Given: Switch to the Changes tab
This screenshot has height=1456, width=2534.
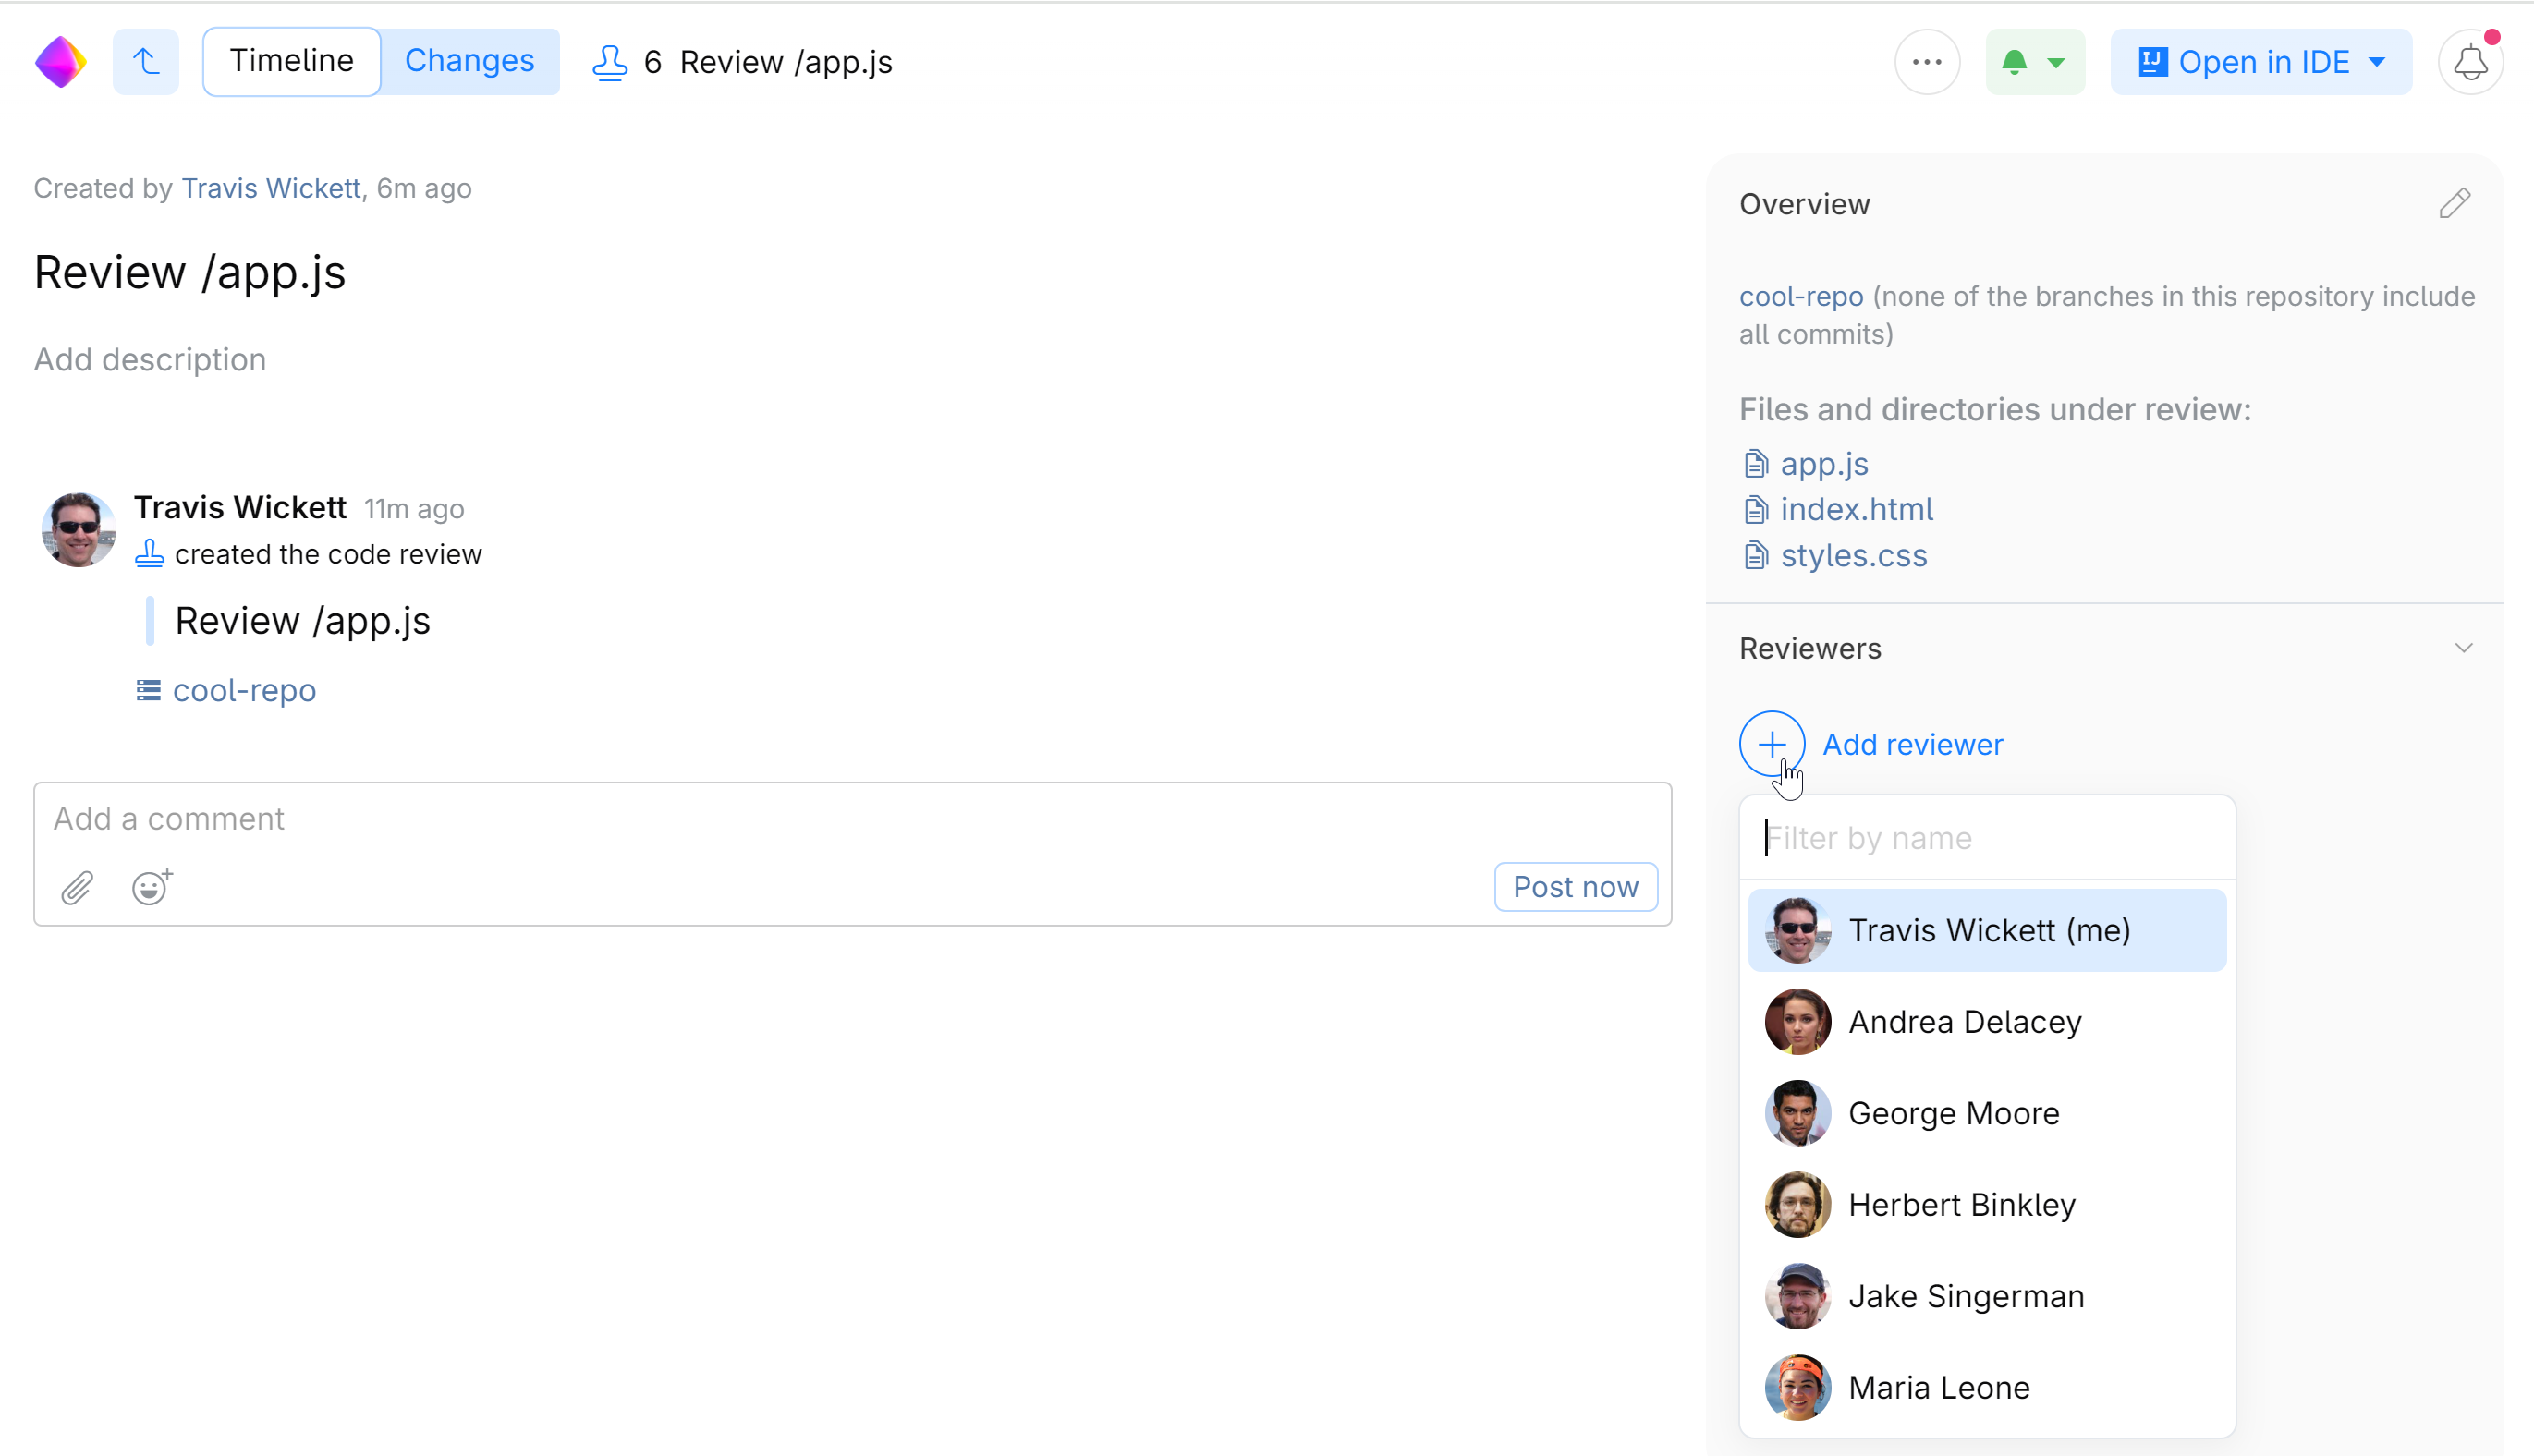Looking at the screenshot, I should [x=470, y=60].
